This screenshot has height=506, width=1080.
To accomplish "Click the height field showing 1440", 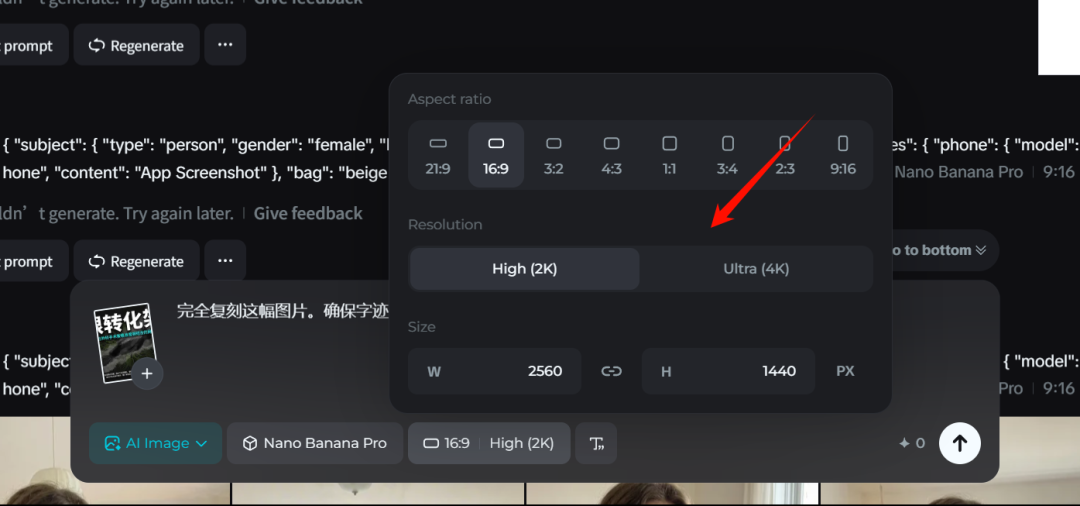I will pyautogui.click(x=729, y=371).
